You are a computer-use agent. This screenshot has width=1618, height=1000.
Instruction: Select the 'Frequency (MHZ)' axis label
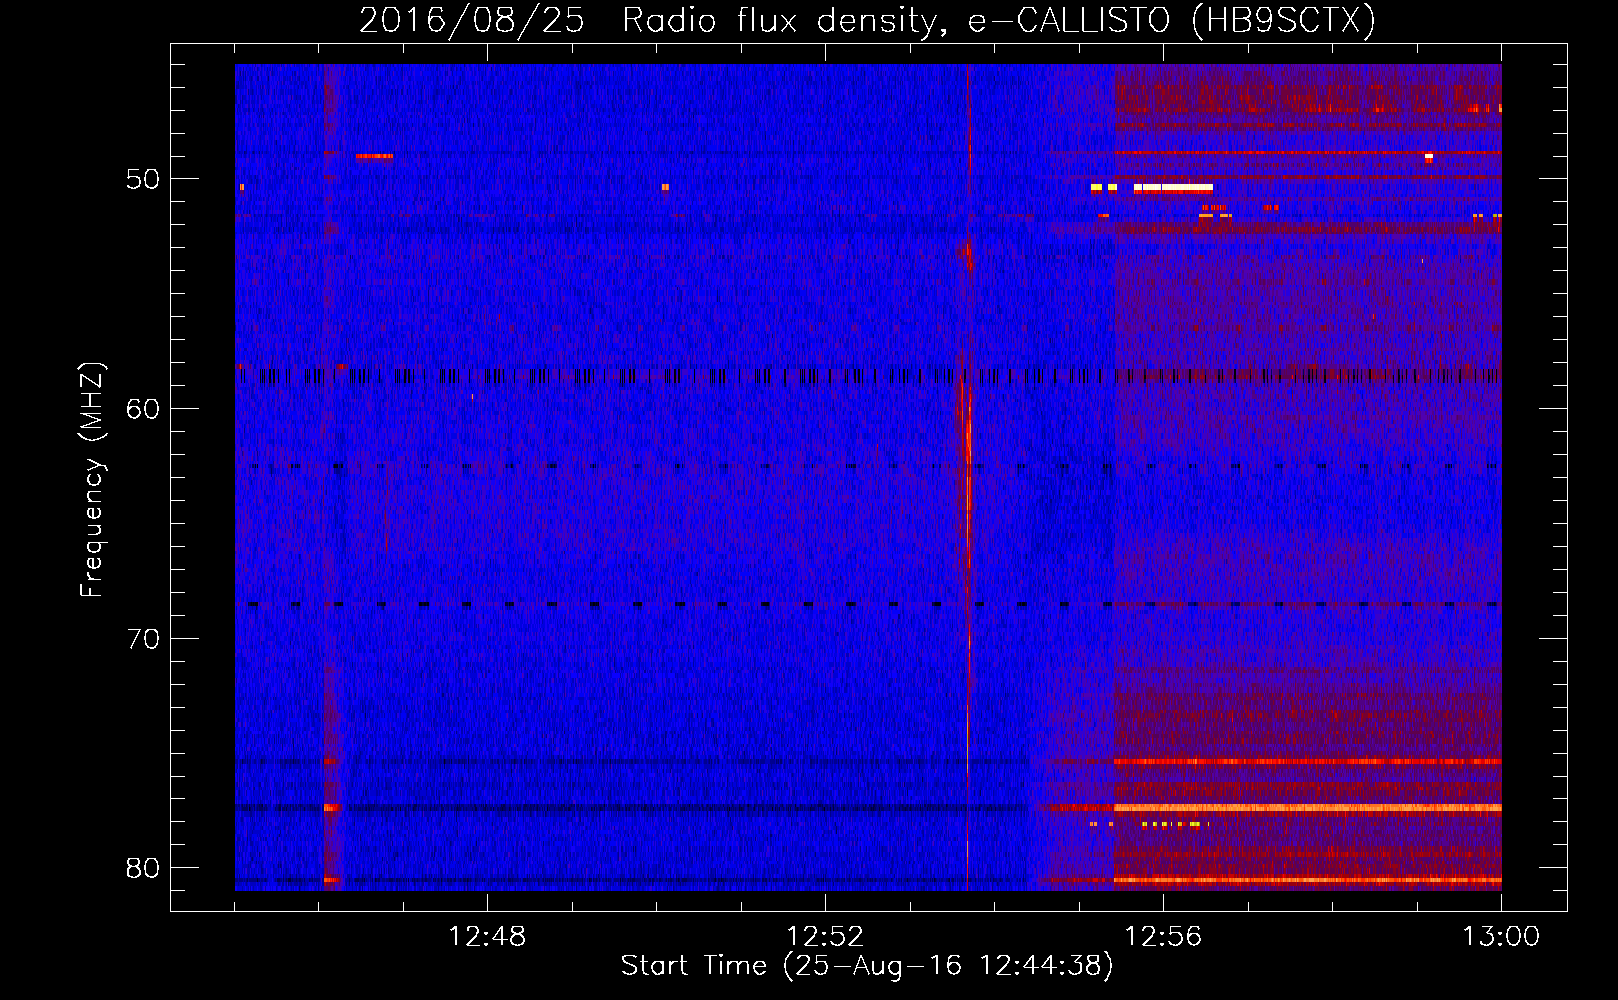tap(91, 480)
